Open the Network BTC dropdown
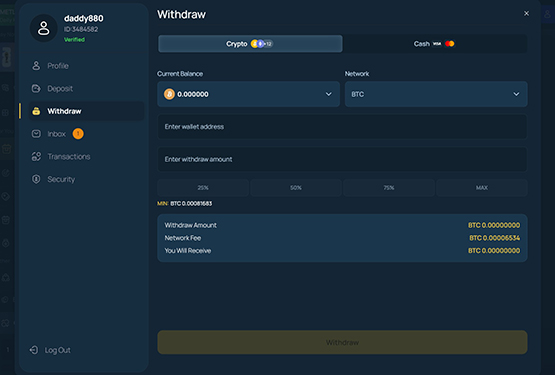The height and width of the screenshot is (375, 555). pyautogui.click(x=436, y=94)
